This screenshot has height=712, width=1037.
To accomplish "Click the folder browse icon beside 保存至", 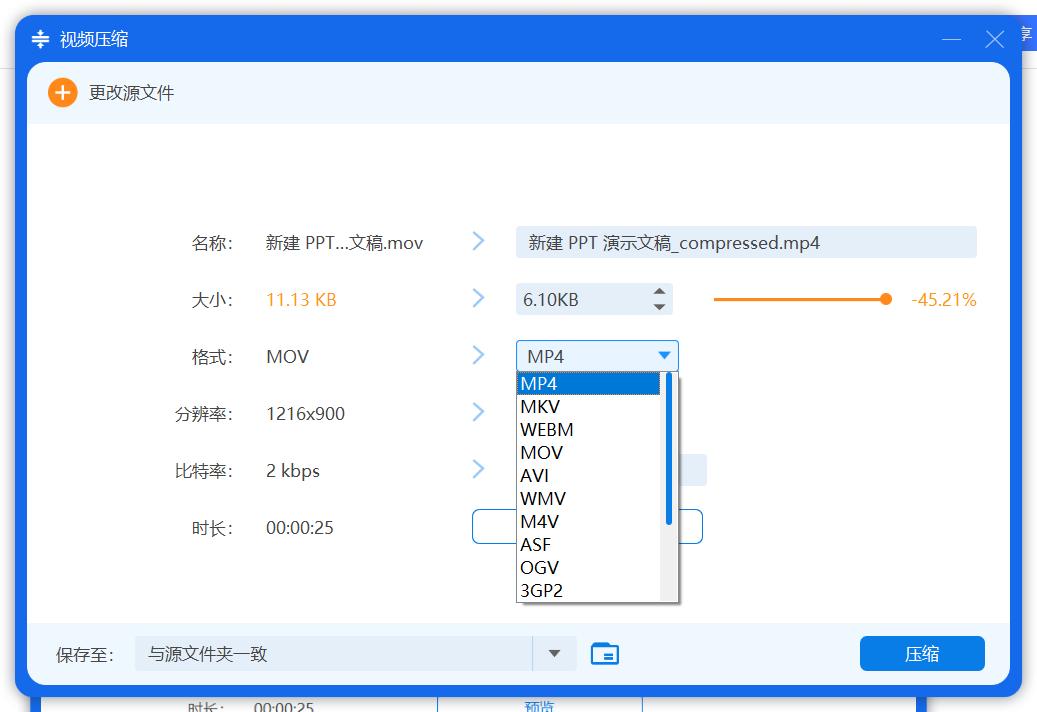I will pos(604,653).
